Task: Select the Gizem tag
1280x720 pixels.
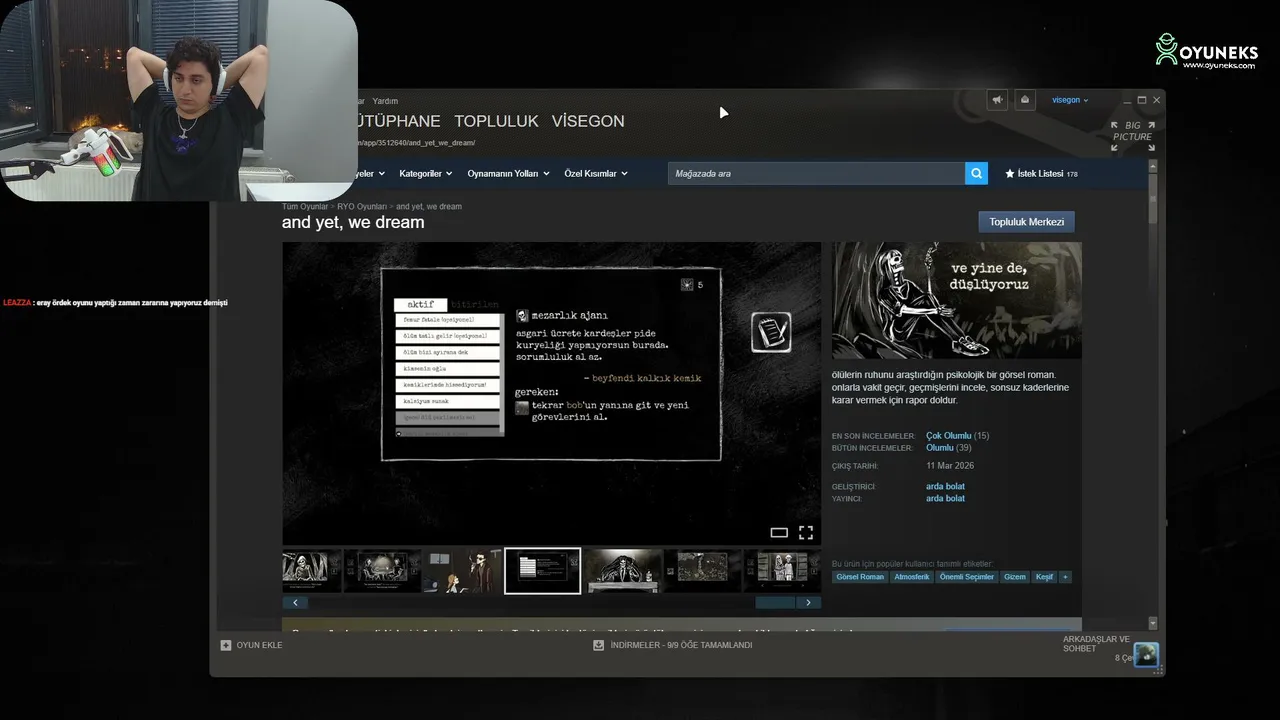Action: click(x=1015, y=577)
